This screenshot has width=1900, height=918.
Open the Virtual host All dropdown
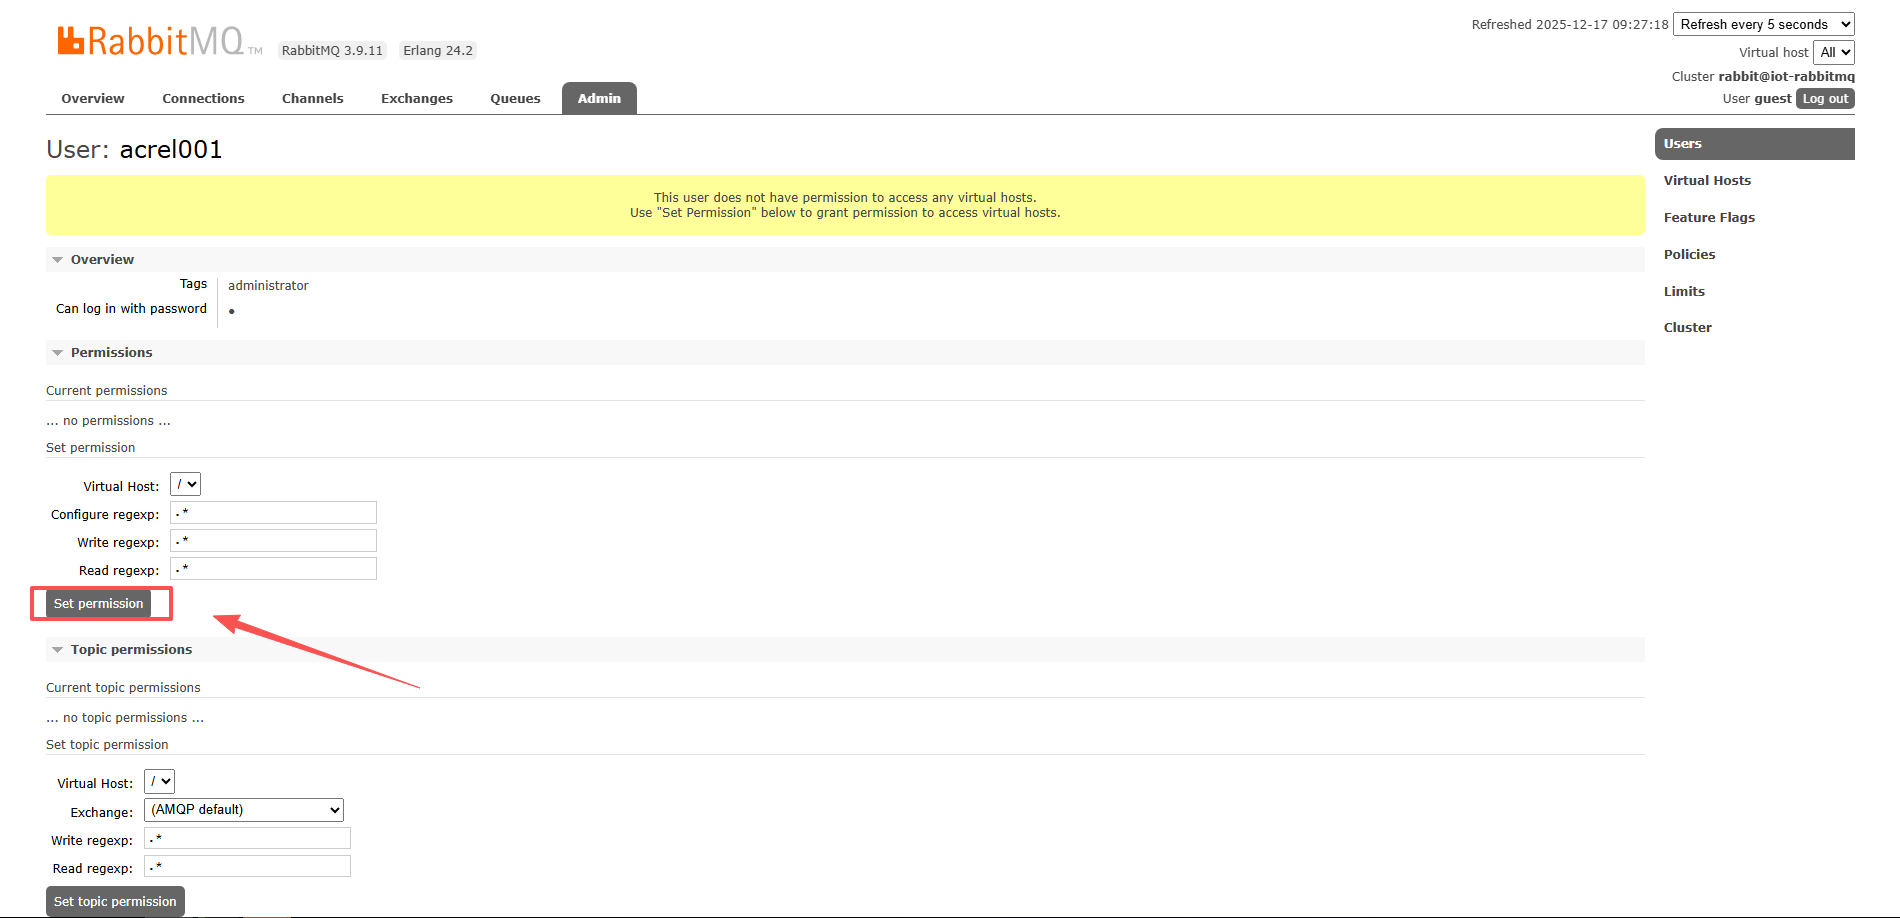(x=1834, y=53)
